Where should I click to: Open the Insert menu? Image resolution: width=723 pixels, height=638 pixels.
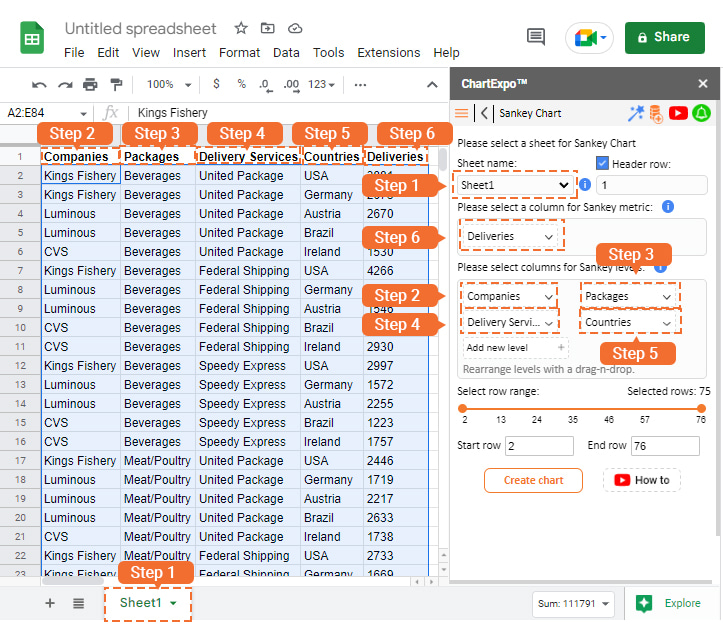tap(189, 53)
